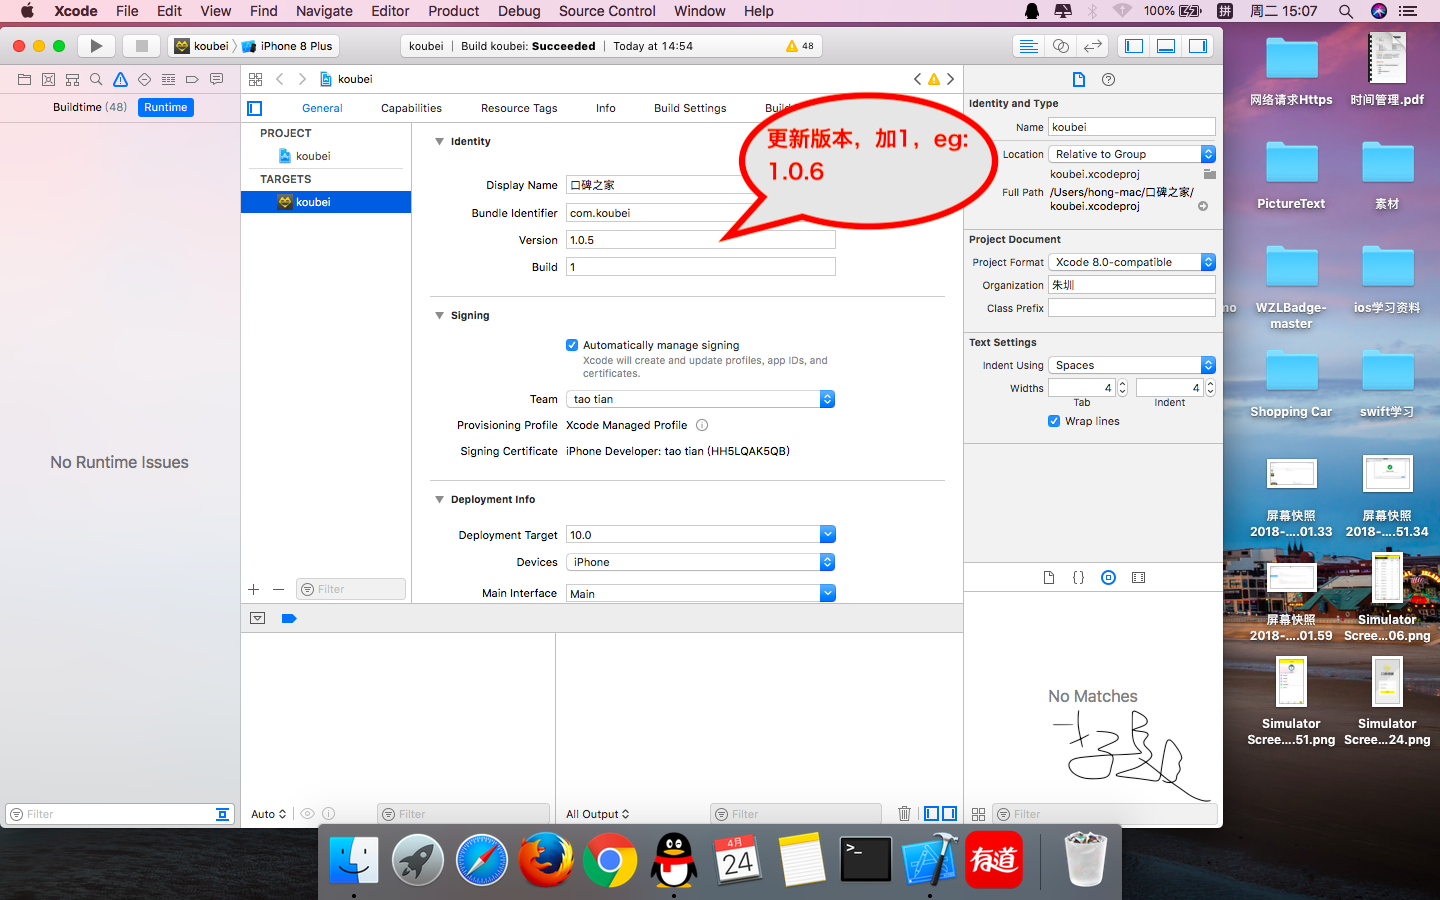Screen dimensions: 1440x900
Task: Run the koubei build with Play button
Action: pyautogui.click(x=96, y=46)
